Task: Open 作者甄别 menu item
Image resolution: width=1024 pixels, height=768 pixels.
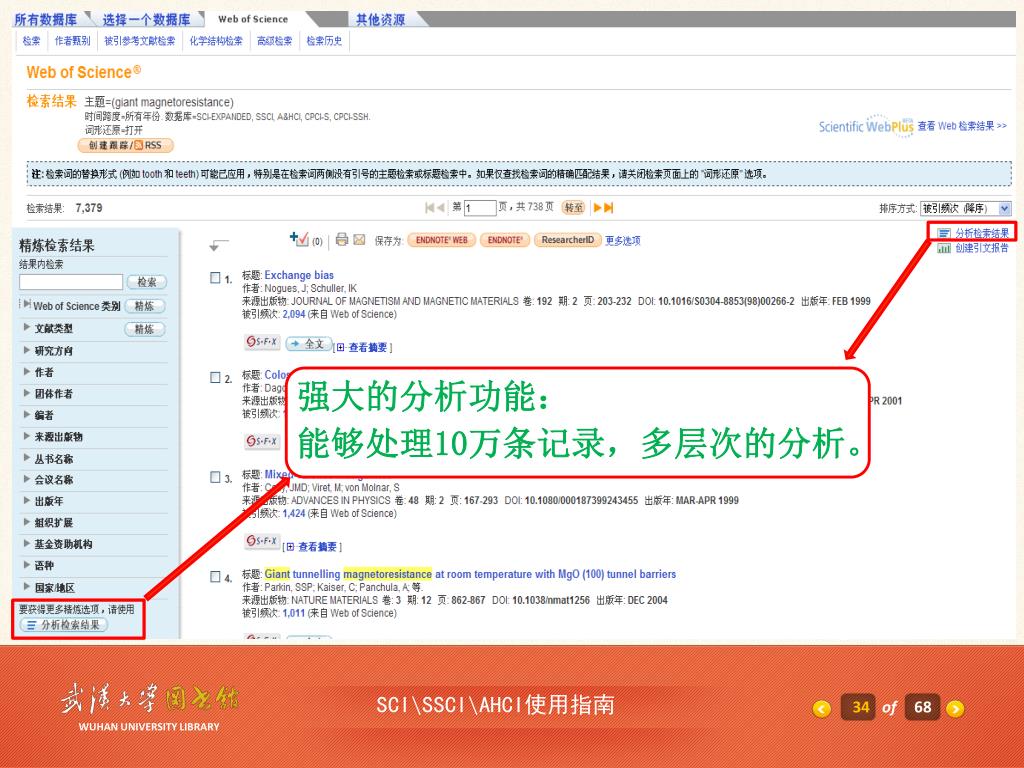Action: [x=72, y=41]
